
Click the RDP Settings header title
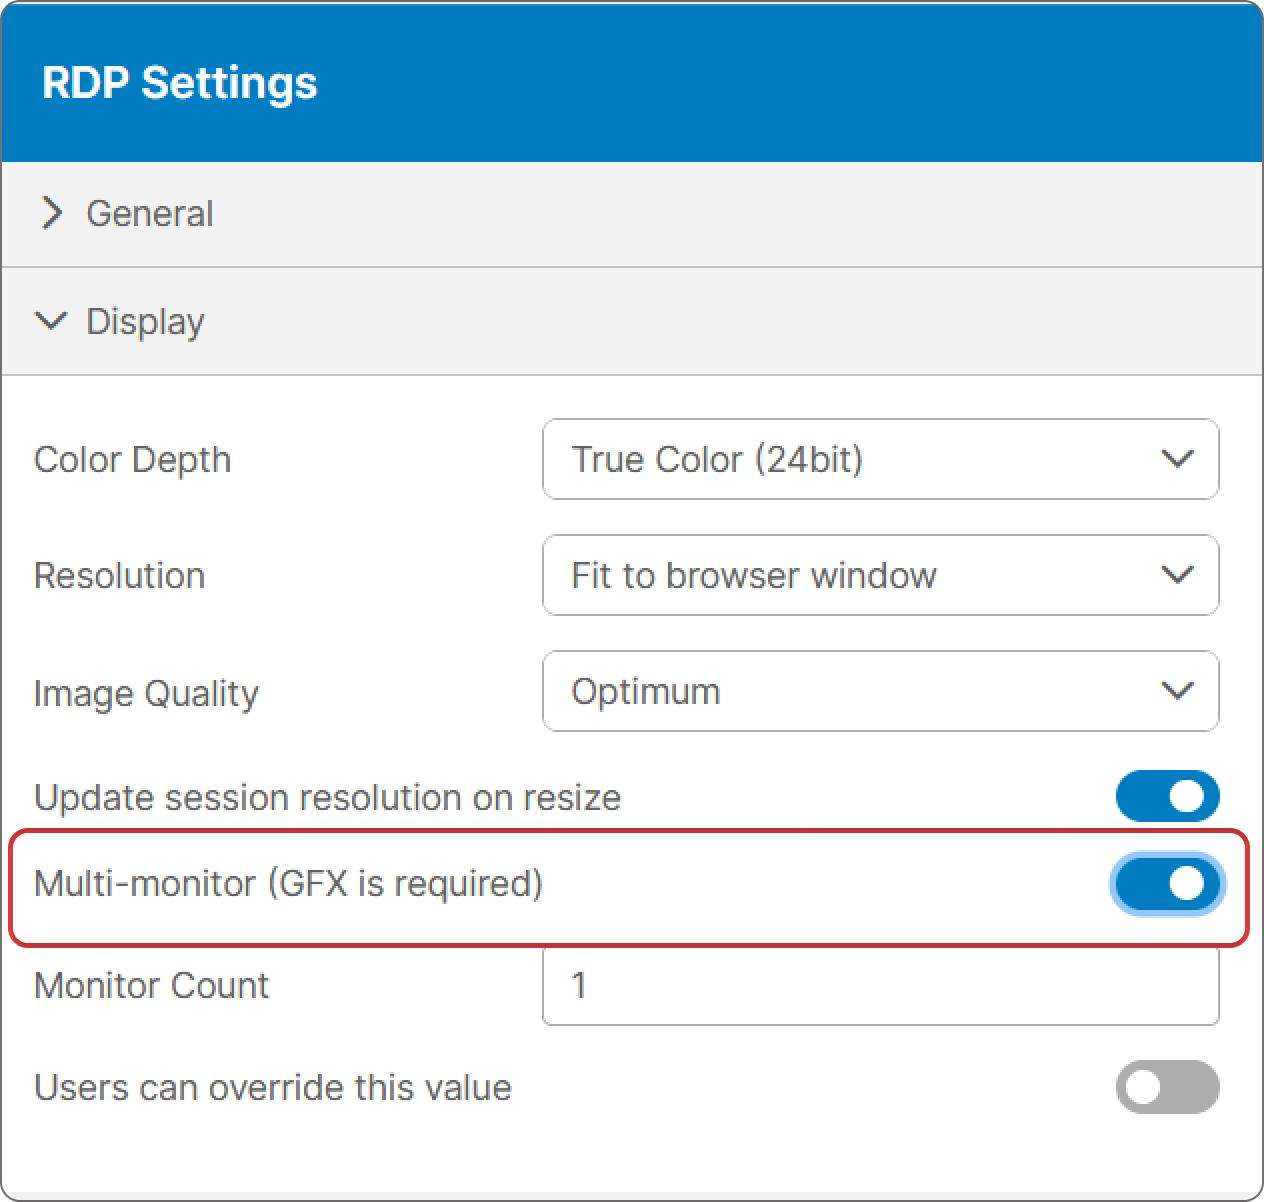[x=180, y=83]
